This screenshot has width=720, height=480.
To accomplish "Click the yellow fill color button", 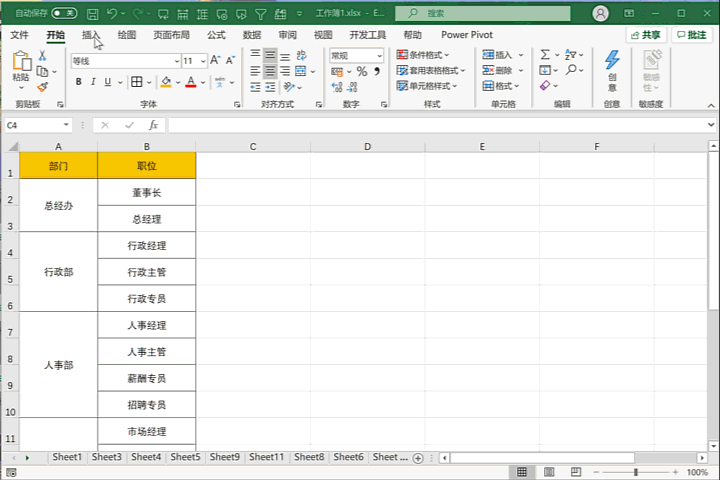I will click(x=166, y=82).
